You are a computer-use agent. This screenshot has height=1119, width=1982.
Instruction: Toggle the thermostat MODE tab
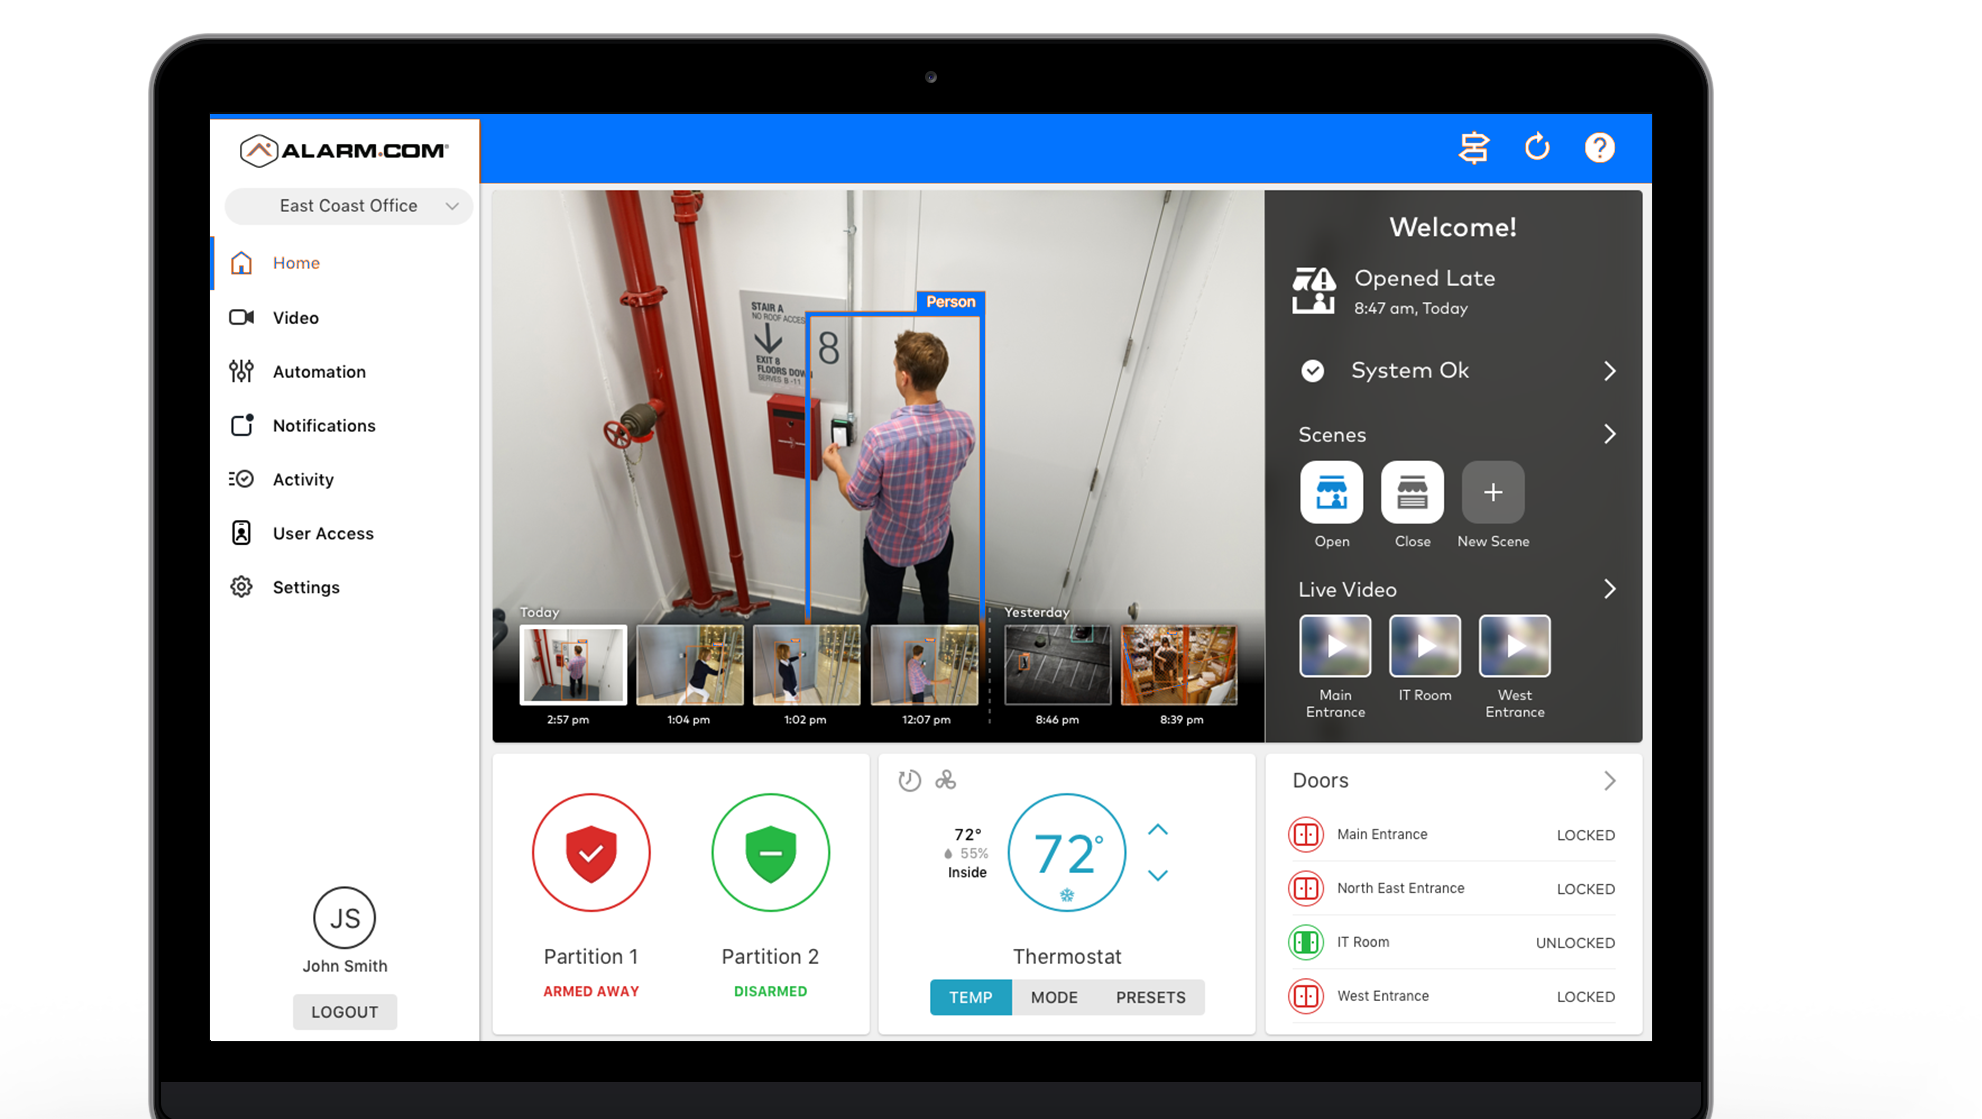[1055, 996]
